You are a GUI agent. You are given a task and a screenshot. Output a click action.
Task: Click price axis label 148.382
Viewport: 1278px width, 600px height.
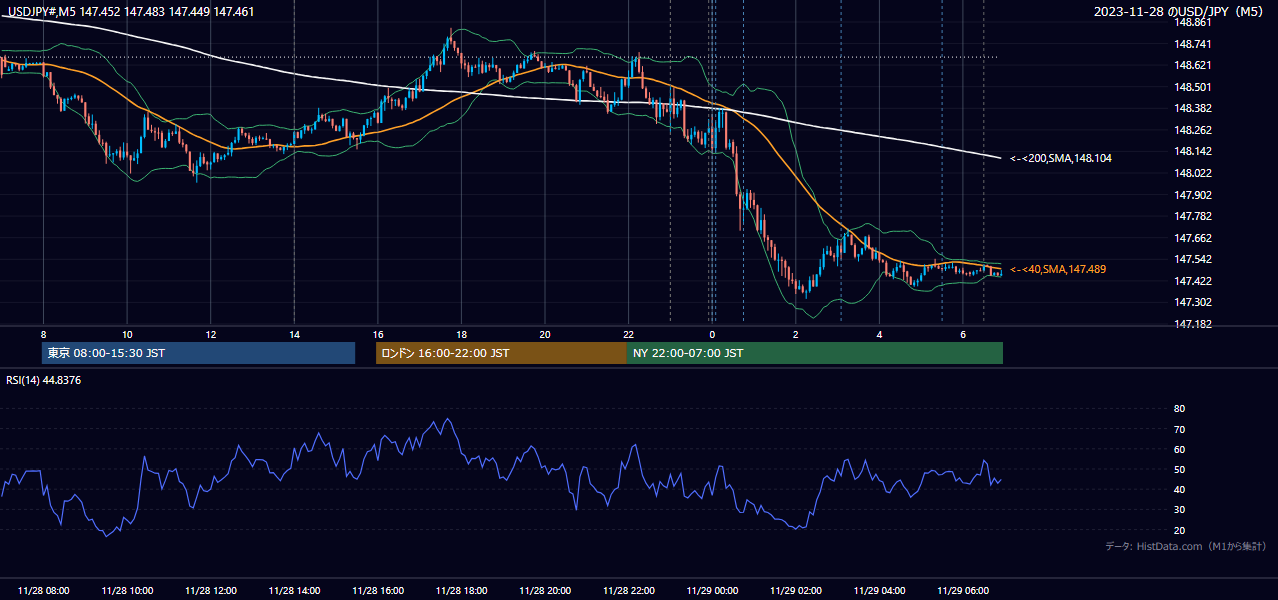click(1194, 108)
